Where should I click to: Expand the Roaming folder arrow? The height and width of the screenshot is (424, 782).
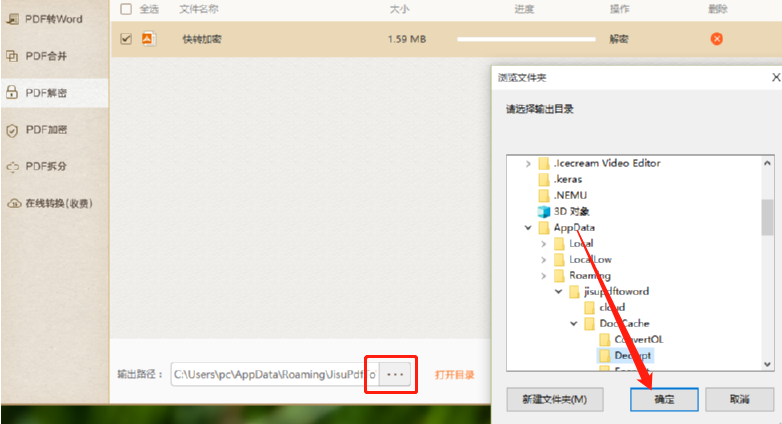pos(544,276)
